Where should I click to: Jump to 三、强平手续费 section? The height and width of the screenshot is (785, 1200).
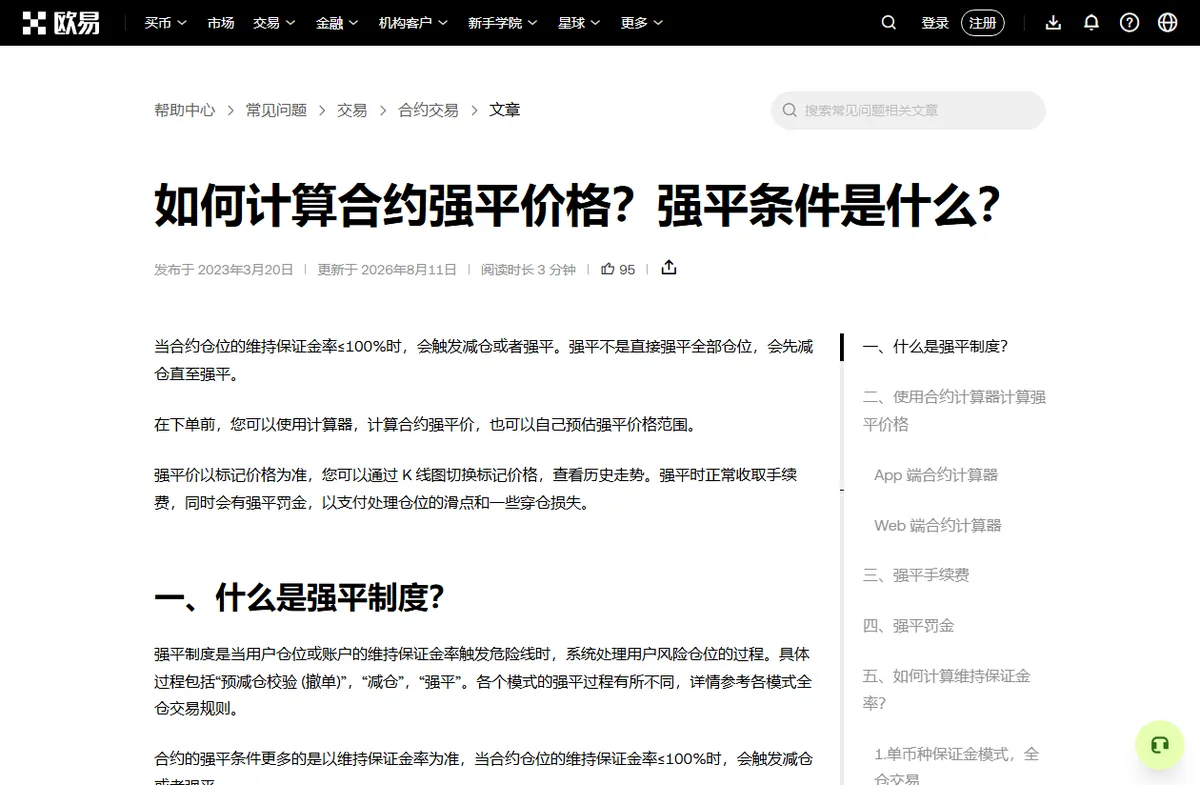click(x=916, y=575)
